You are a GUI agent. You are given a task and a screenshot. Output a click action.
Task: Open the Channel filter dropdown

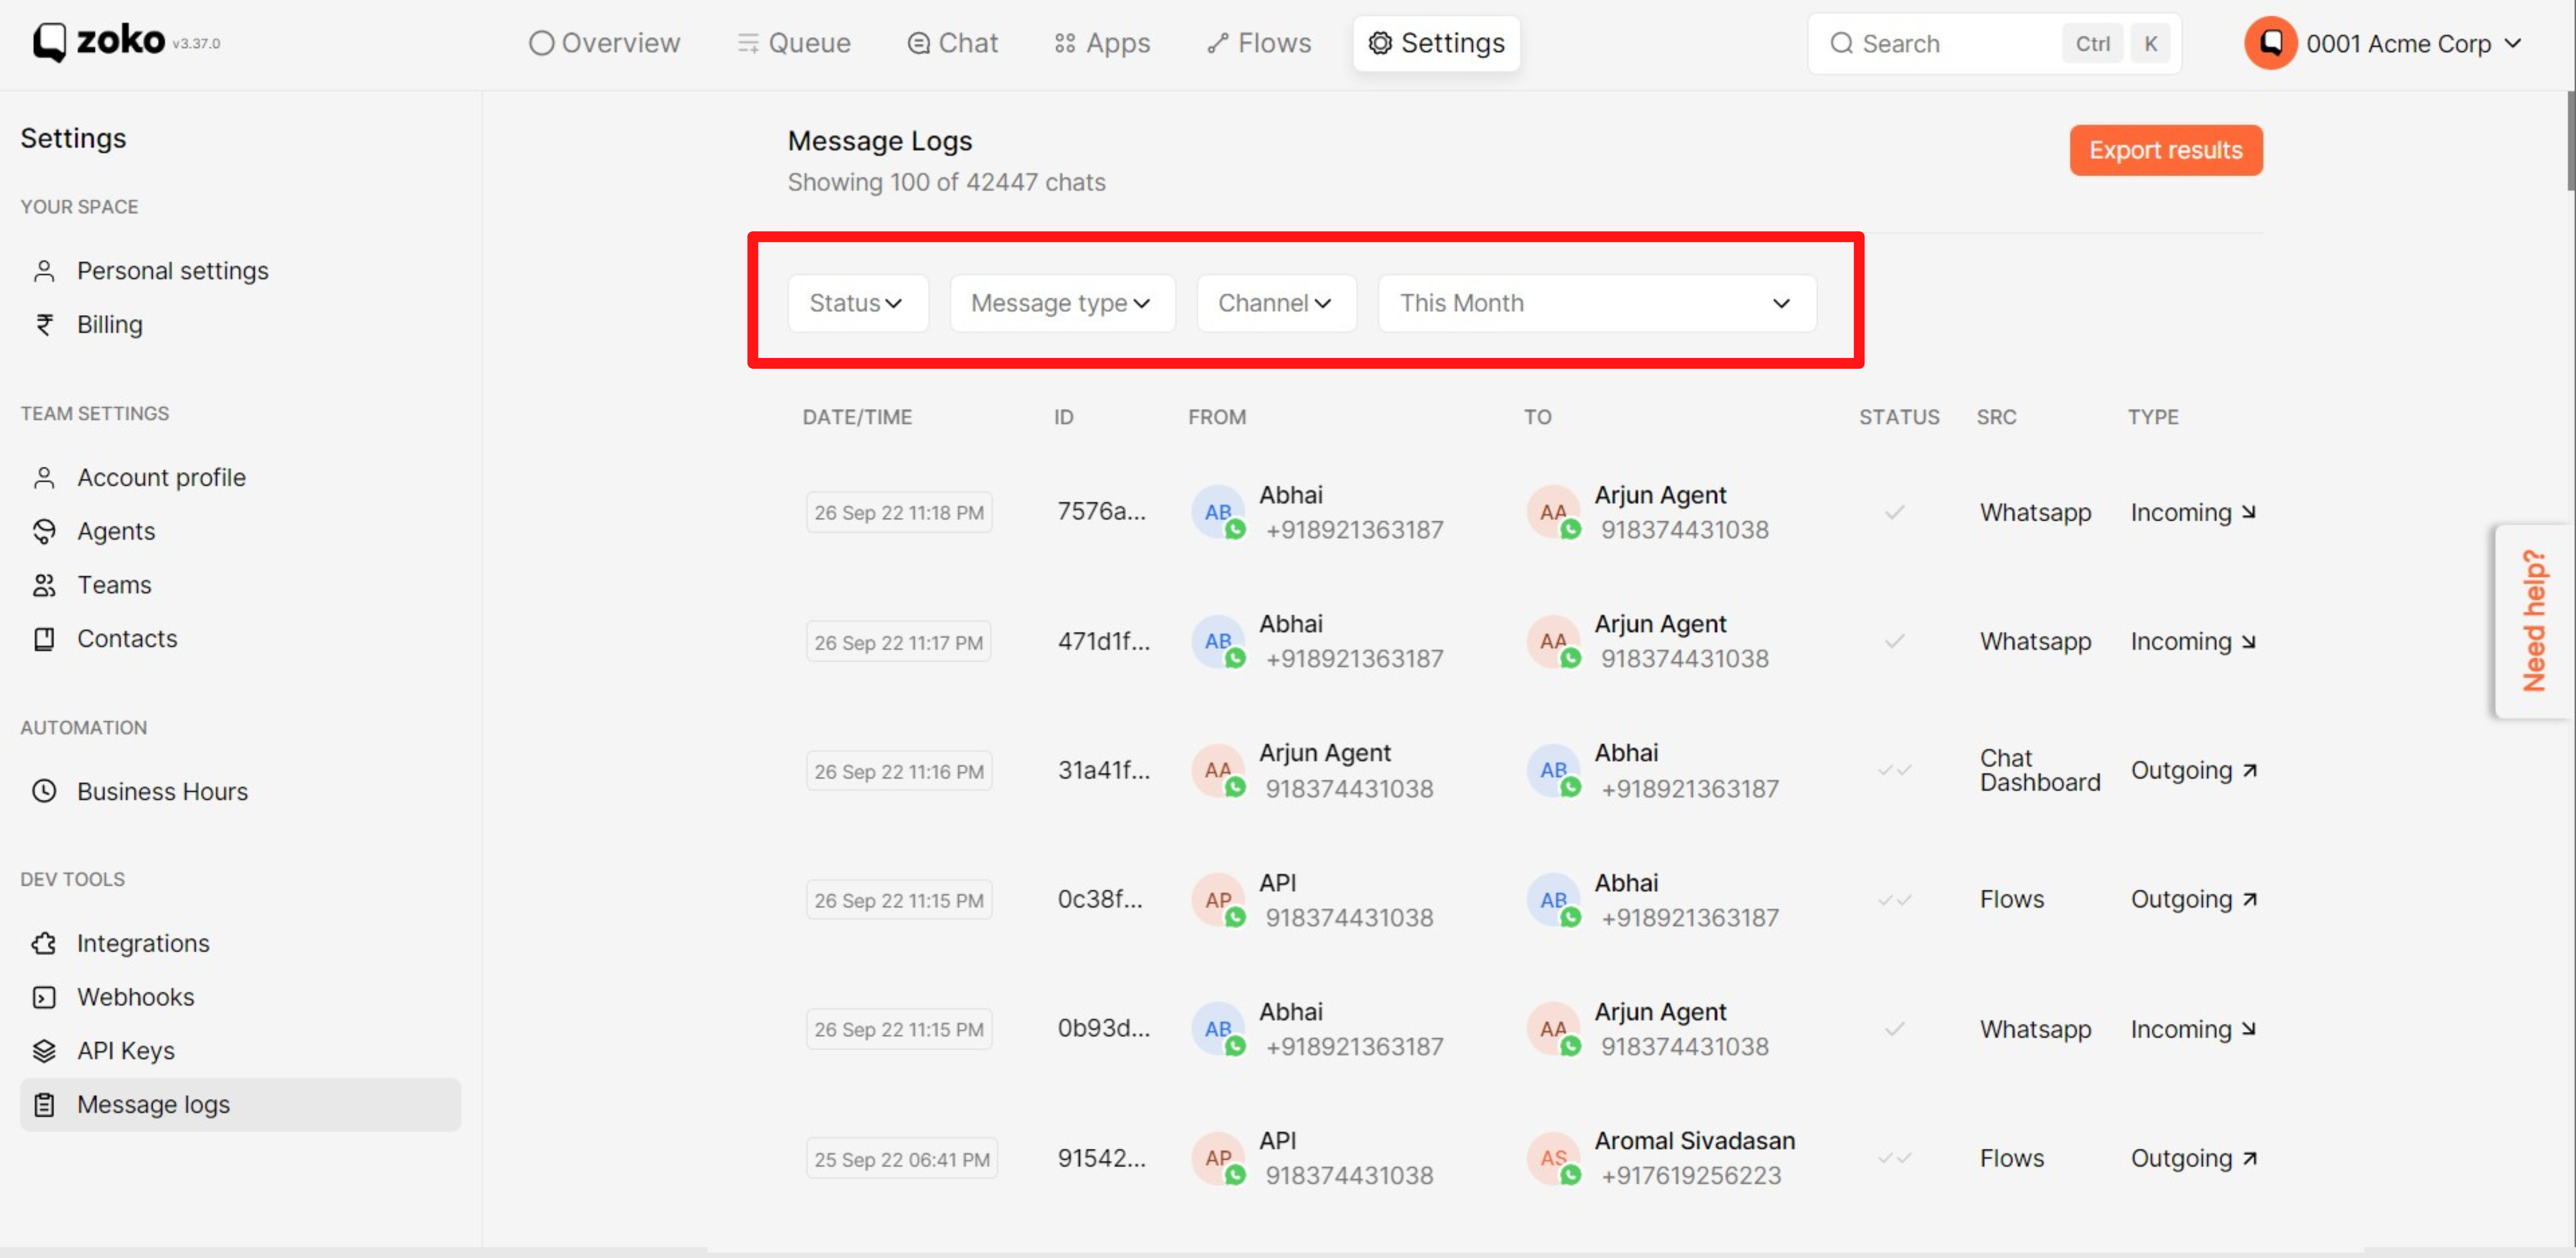pos(1276,303)
